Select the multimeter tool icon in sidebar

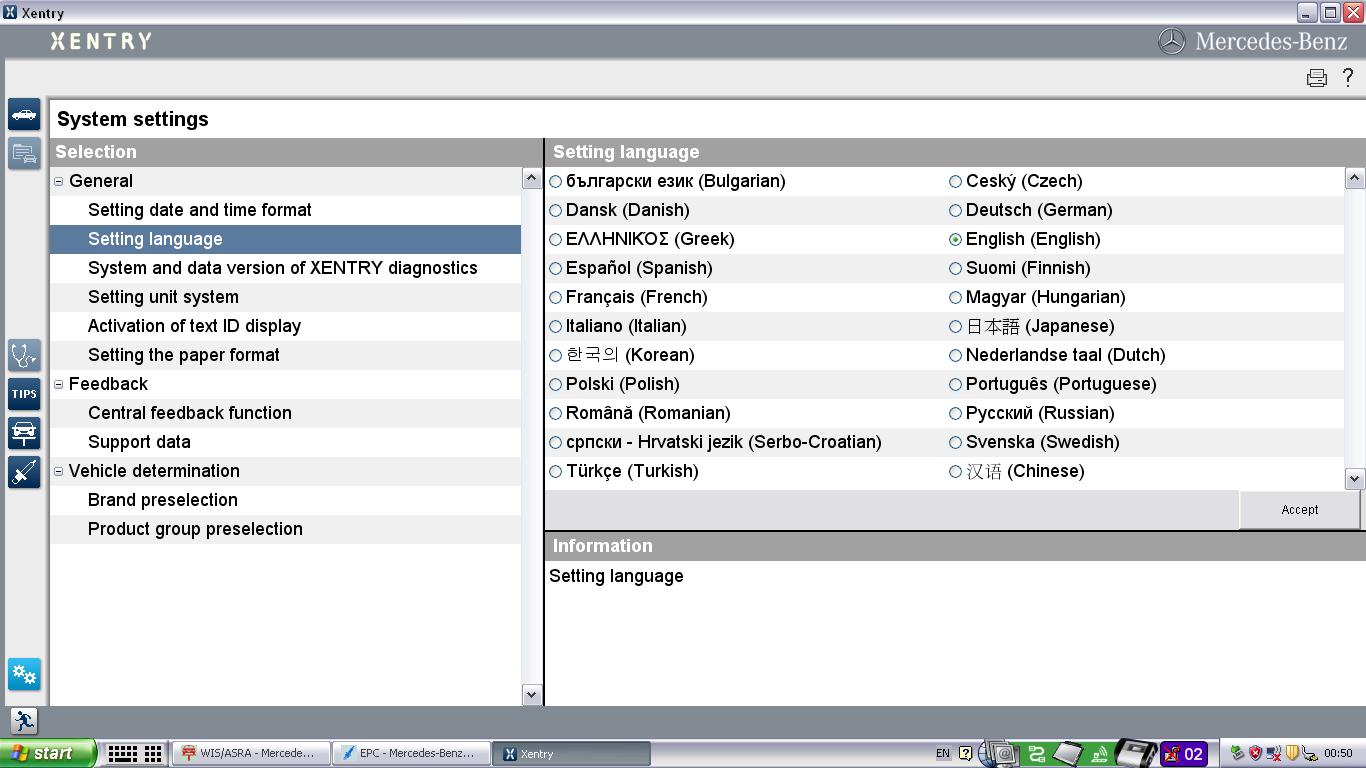point(23,472)
